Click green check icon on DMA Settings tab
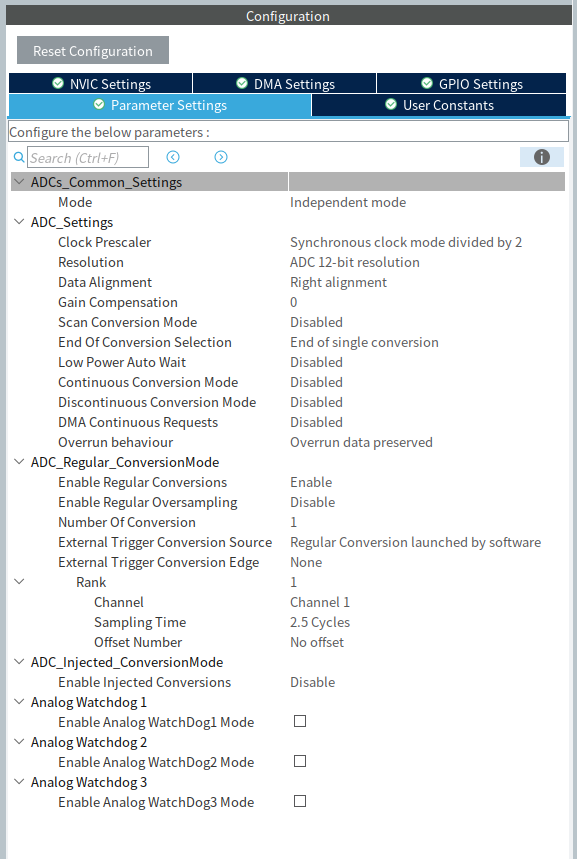Viewport: 577px width, 859px height. point(242,83)
